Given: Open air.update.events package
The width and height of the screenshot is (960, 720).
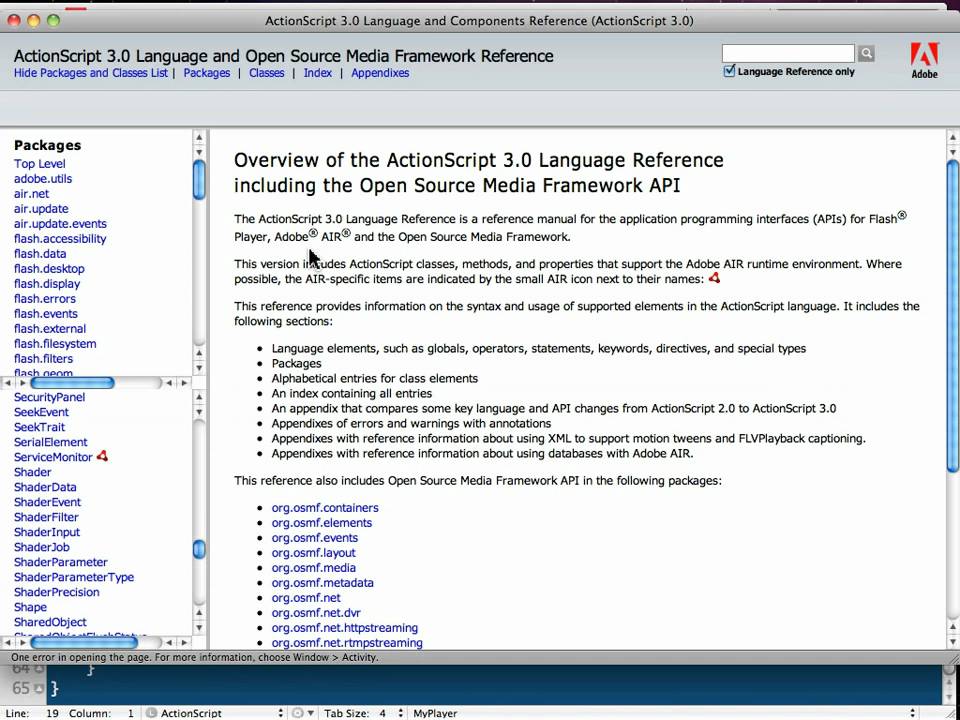Looking at the screenshot, I should tap(60, 223).
